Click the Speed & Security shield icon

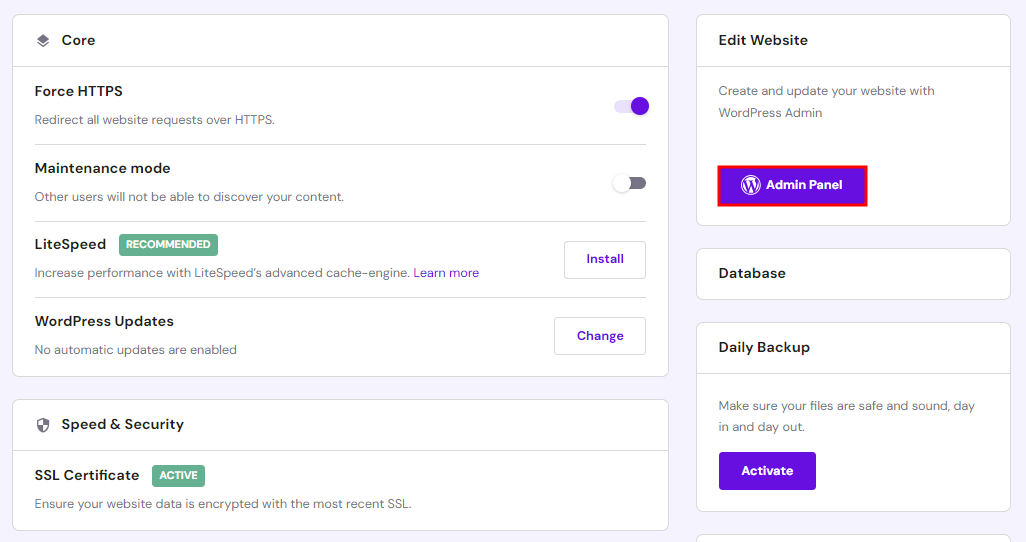42,425
